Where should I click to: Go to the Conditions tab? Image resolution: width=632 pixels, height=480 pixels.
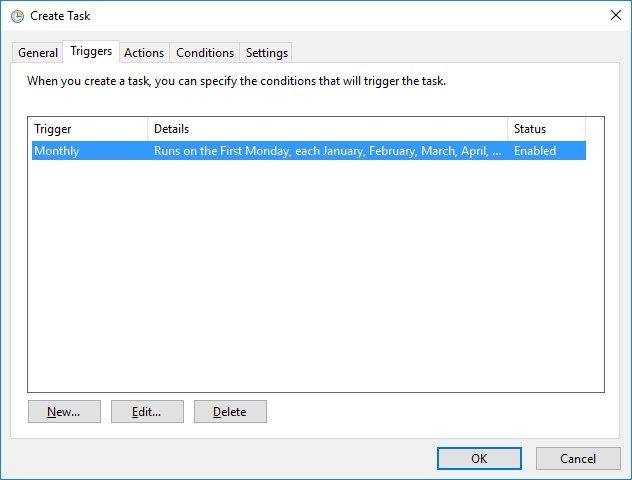(205, 53)
